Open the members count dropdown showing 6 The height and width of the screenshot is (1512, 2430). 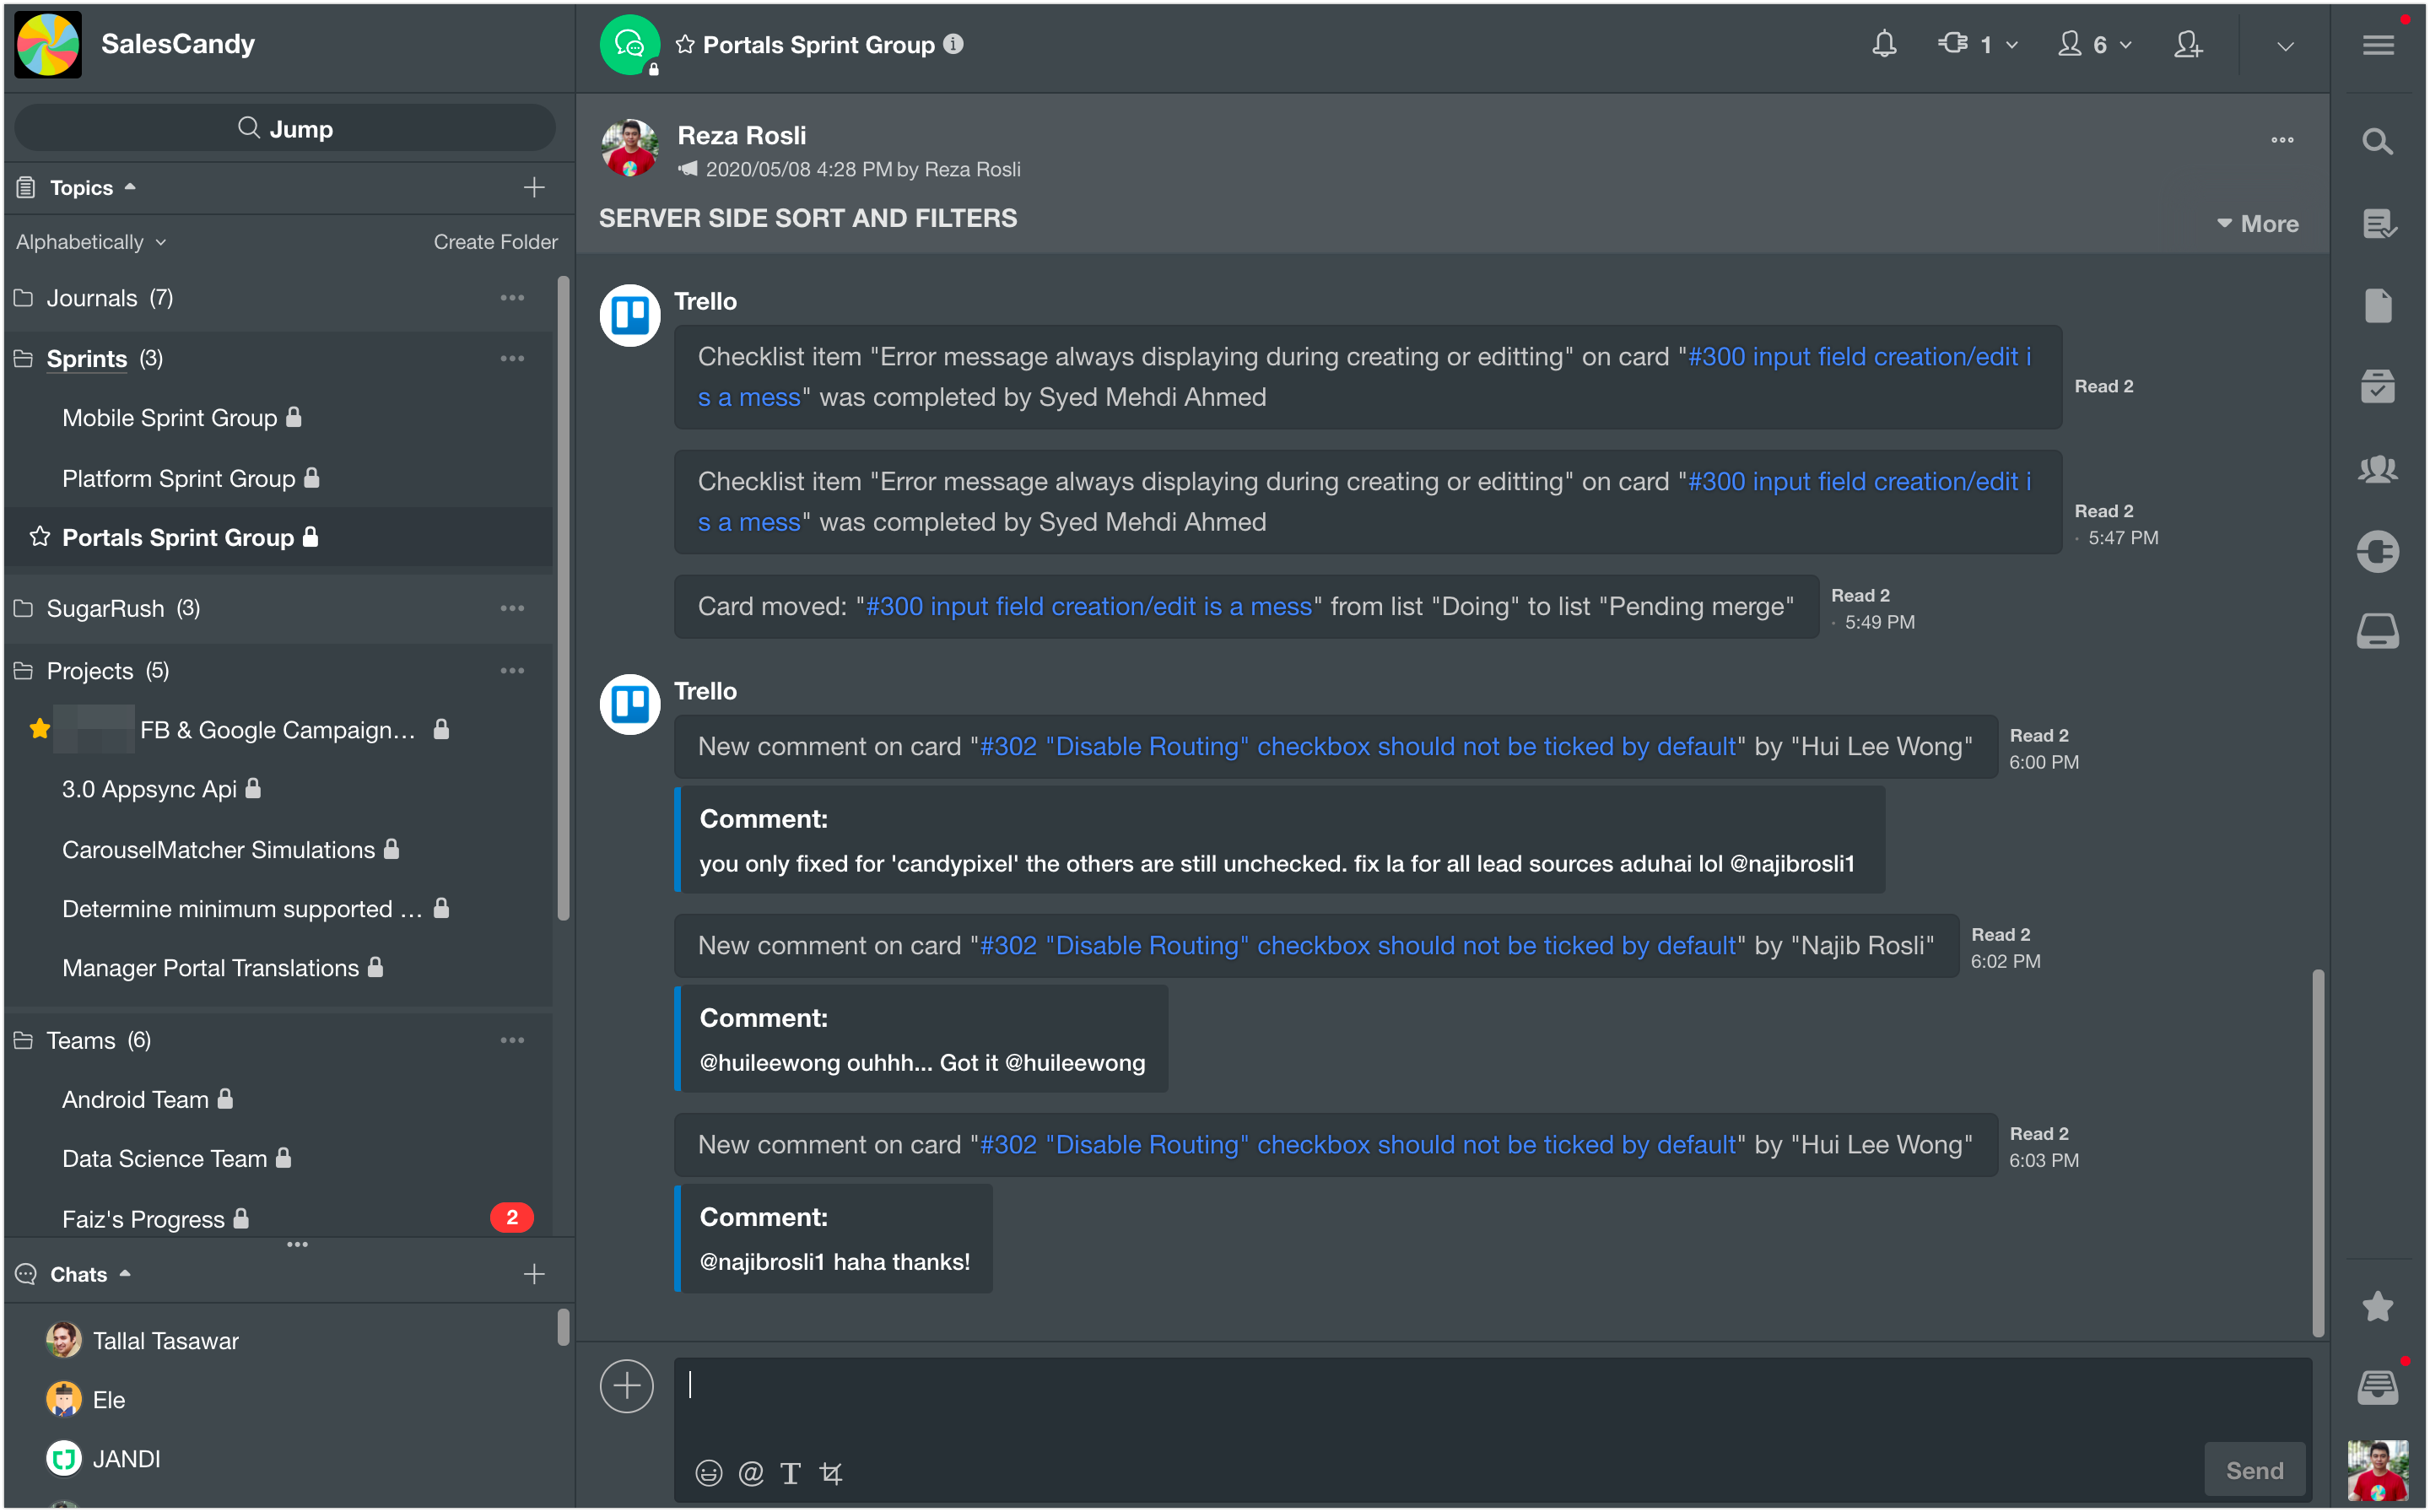(x=2095, y=45)
